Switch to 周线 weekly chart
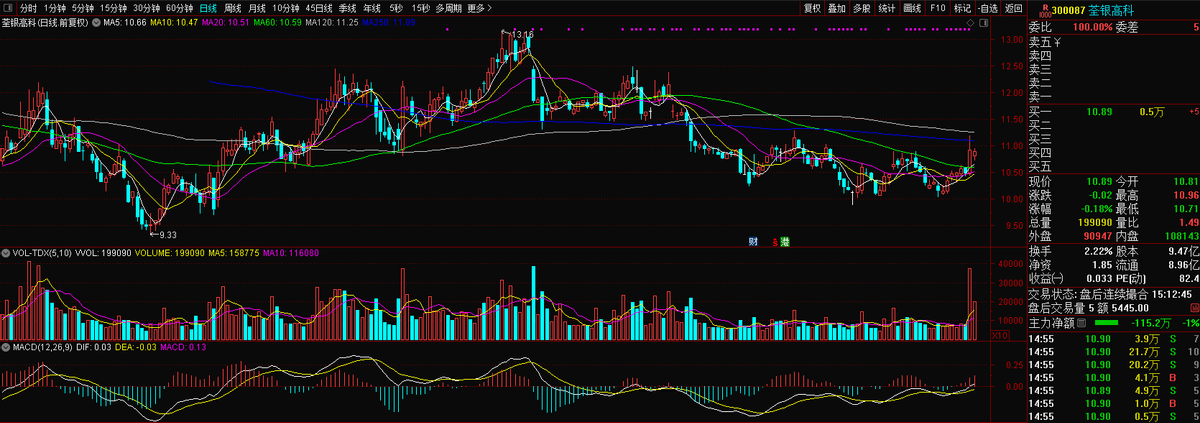Viewport: 1200px width, 423px height. click(234, 8)
